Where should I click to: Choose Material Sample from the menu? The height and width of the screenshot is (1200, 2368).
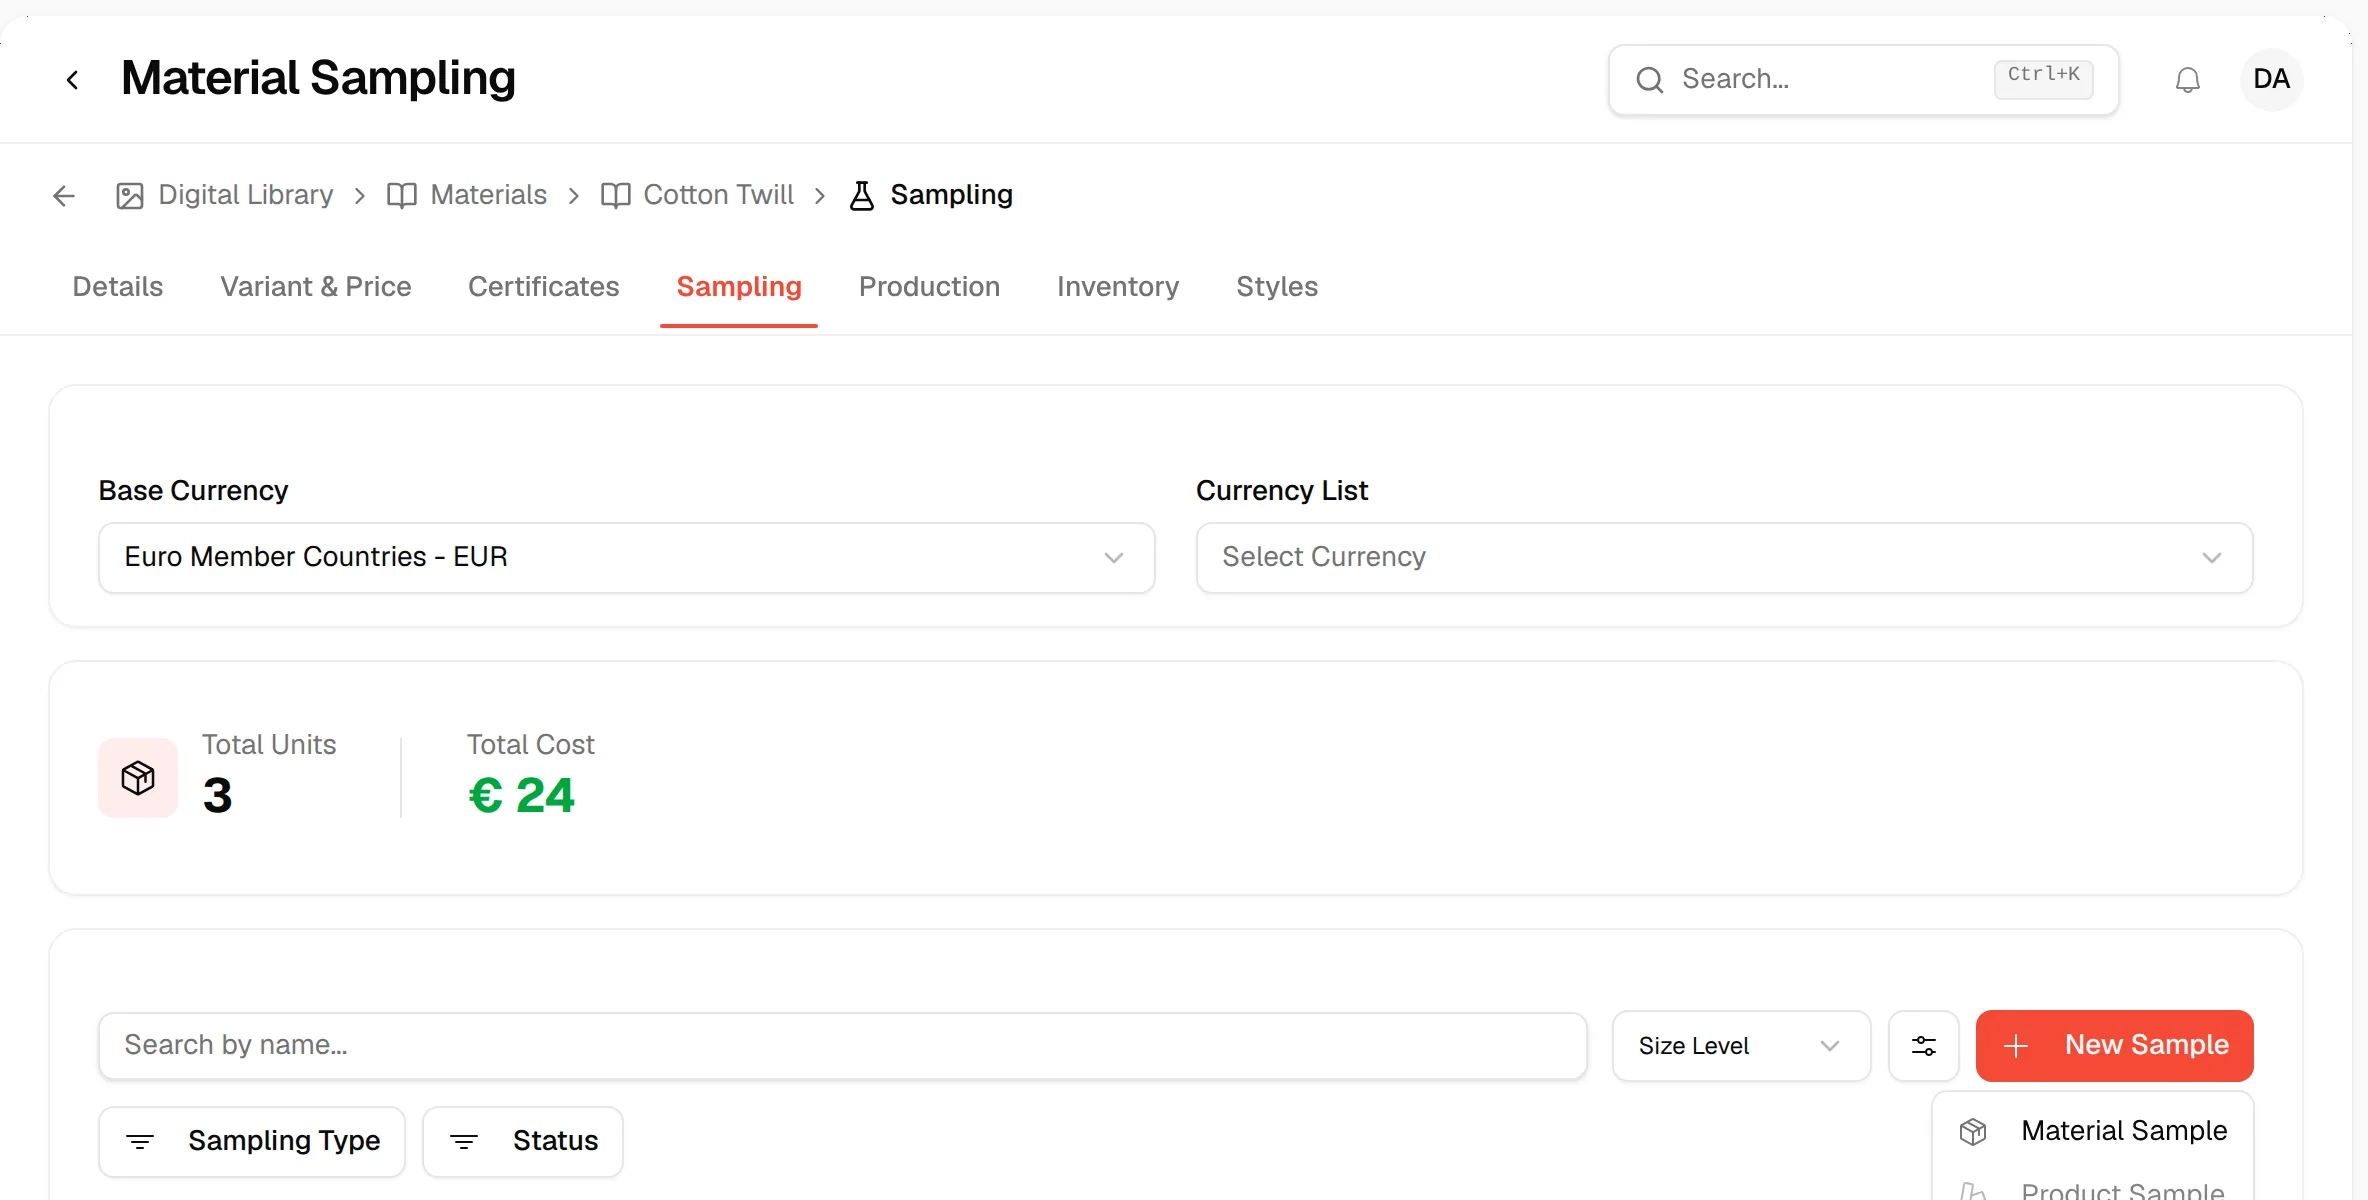coord(2093,1131)
